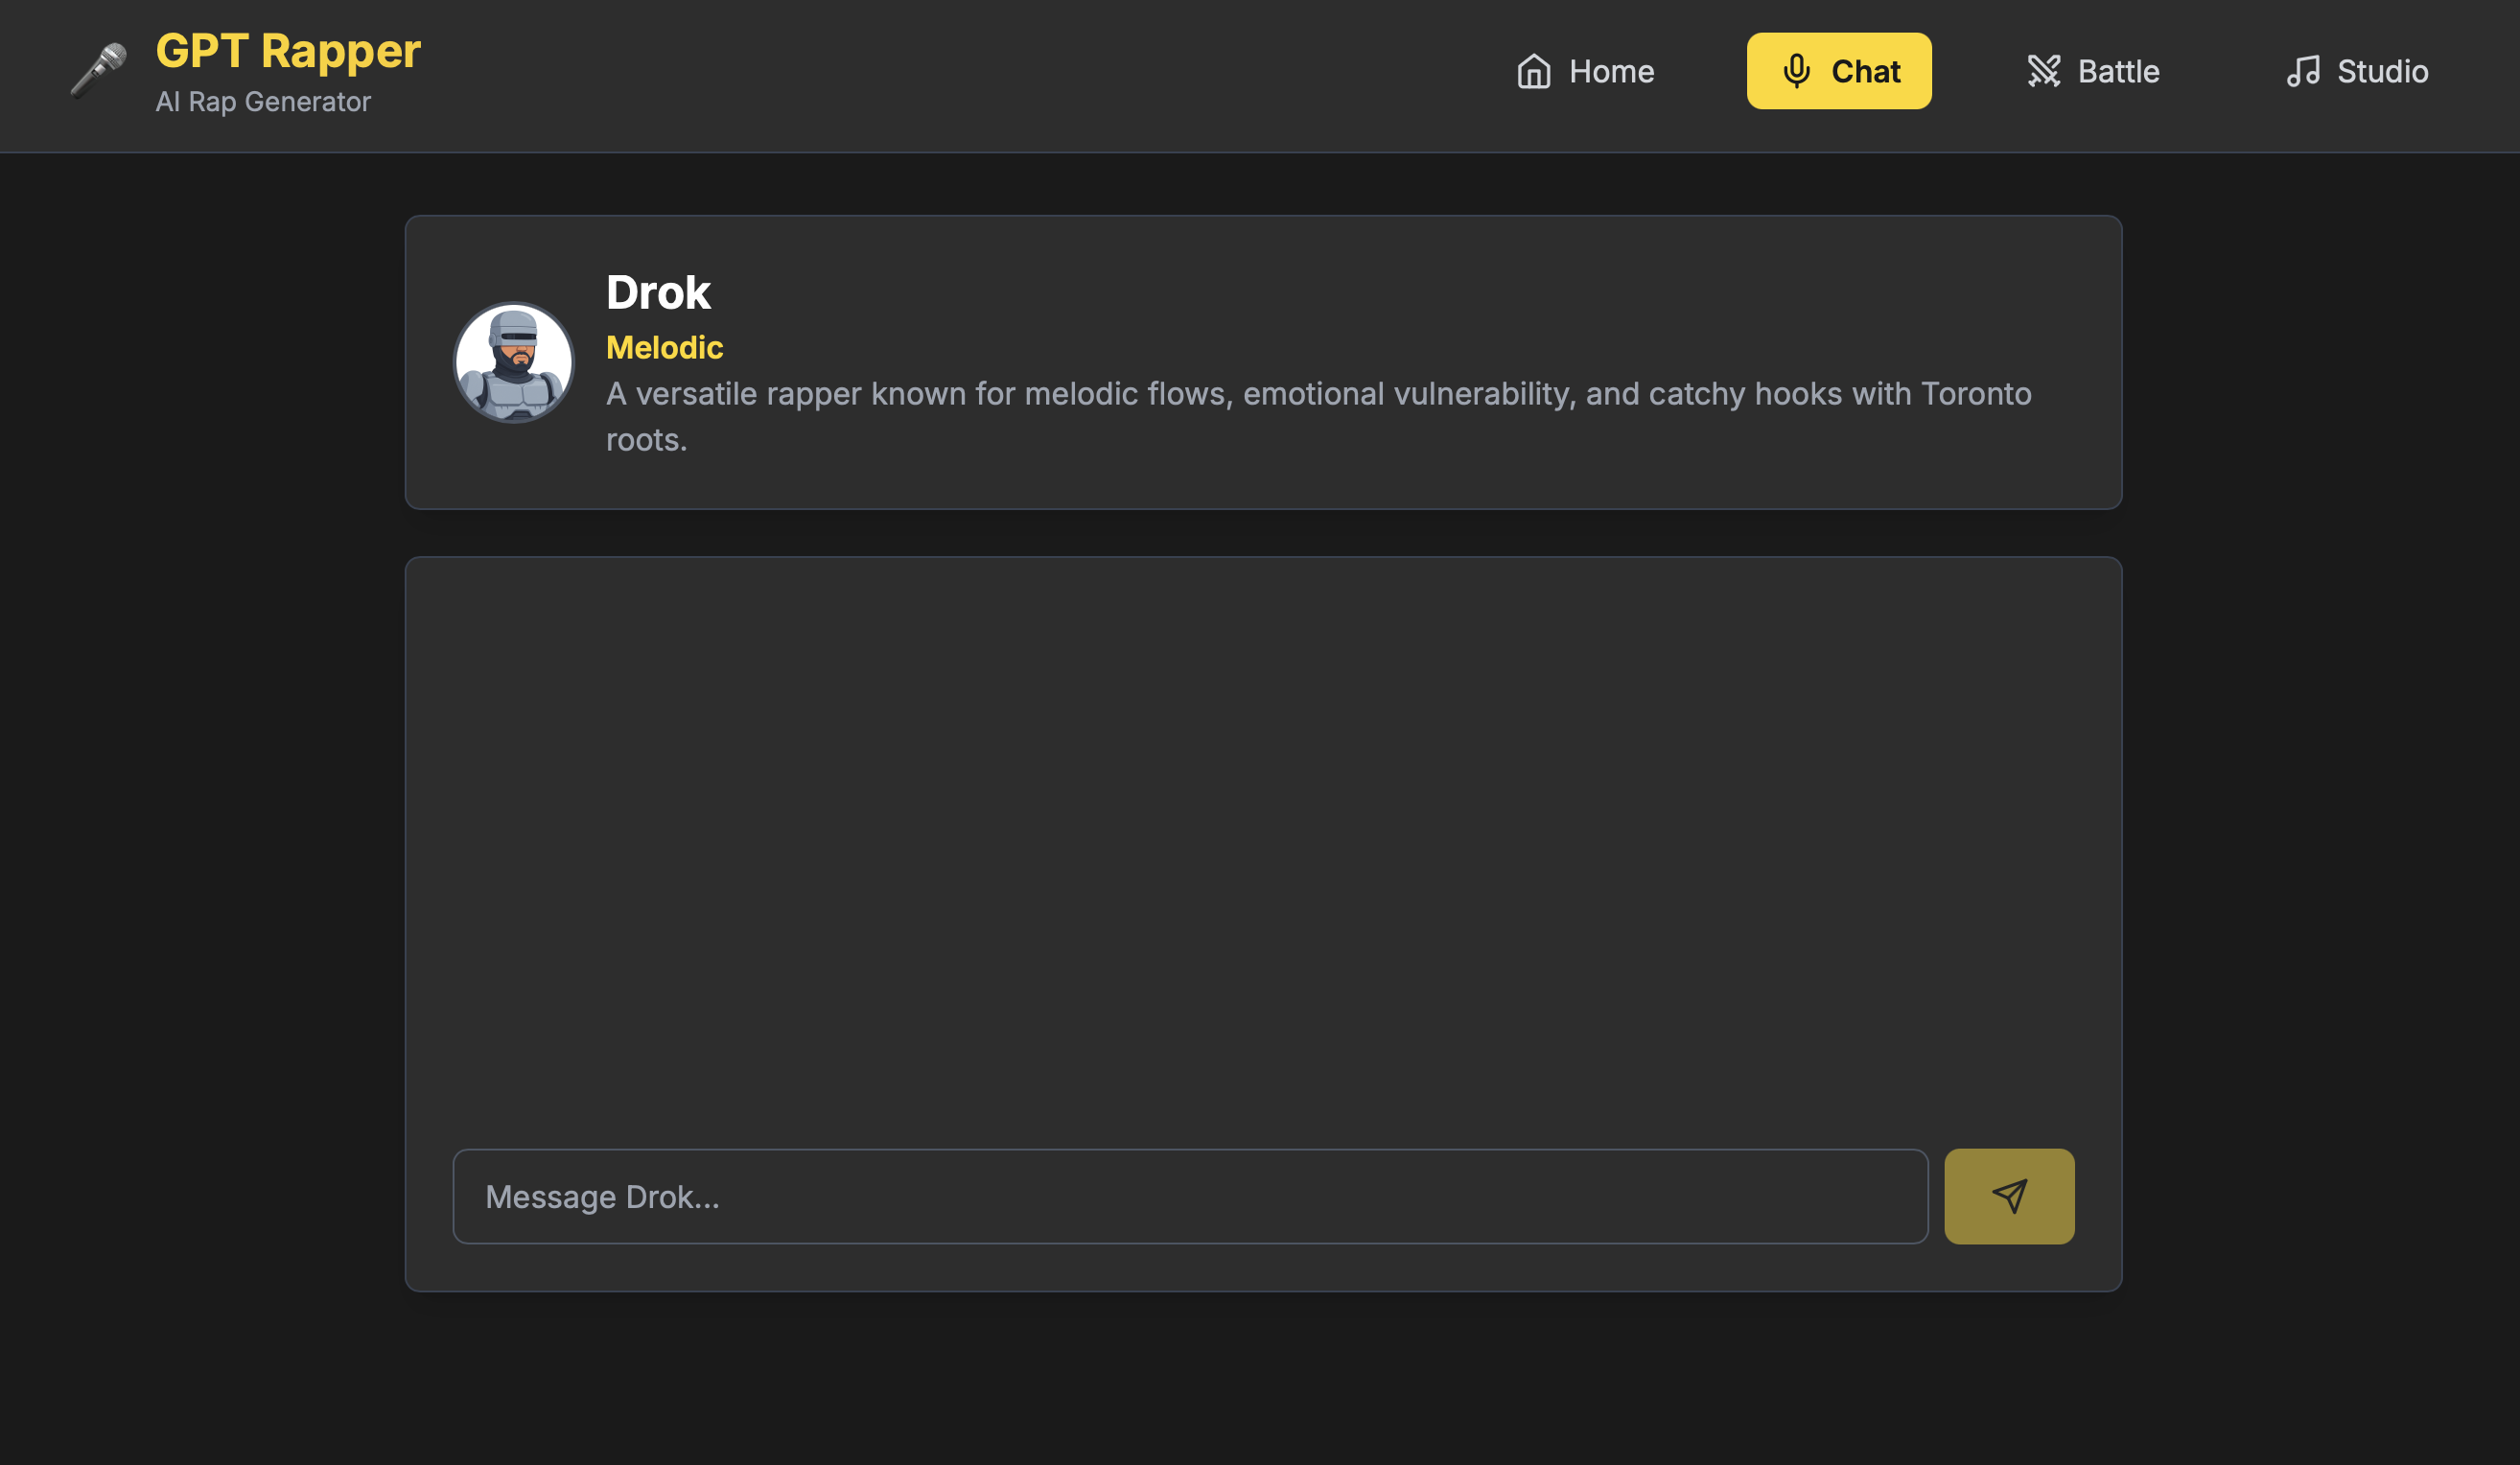The image size is (2520, 1465).
Task: Focus the Message Drok input field
Action: coord(1190,1196)
